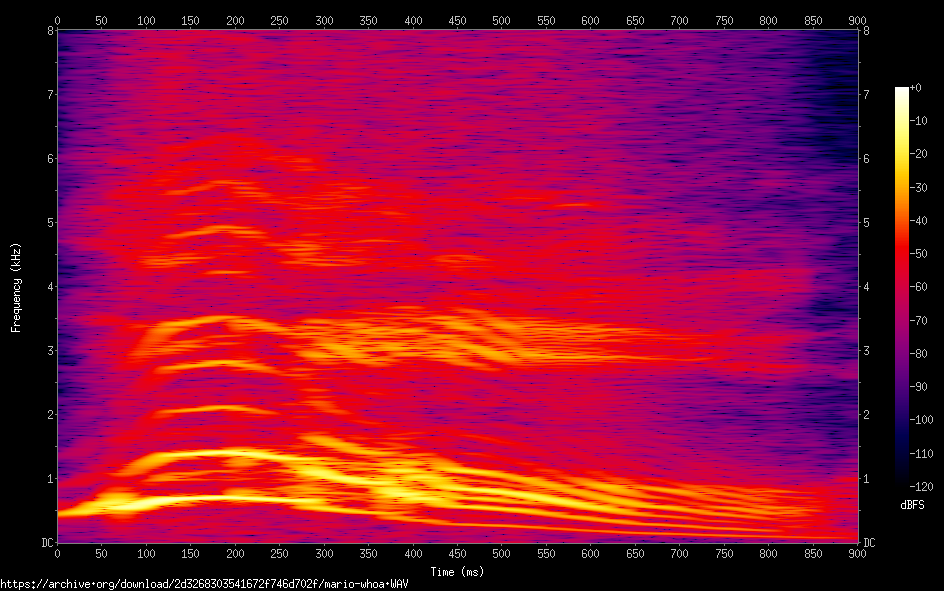Click the 'Time (ms)' axis title
Screen dimensions: 944x591
tap(457, 571)
